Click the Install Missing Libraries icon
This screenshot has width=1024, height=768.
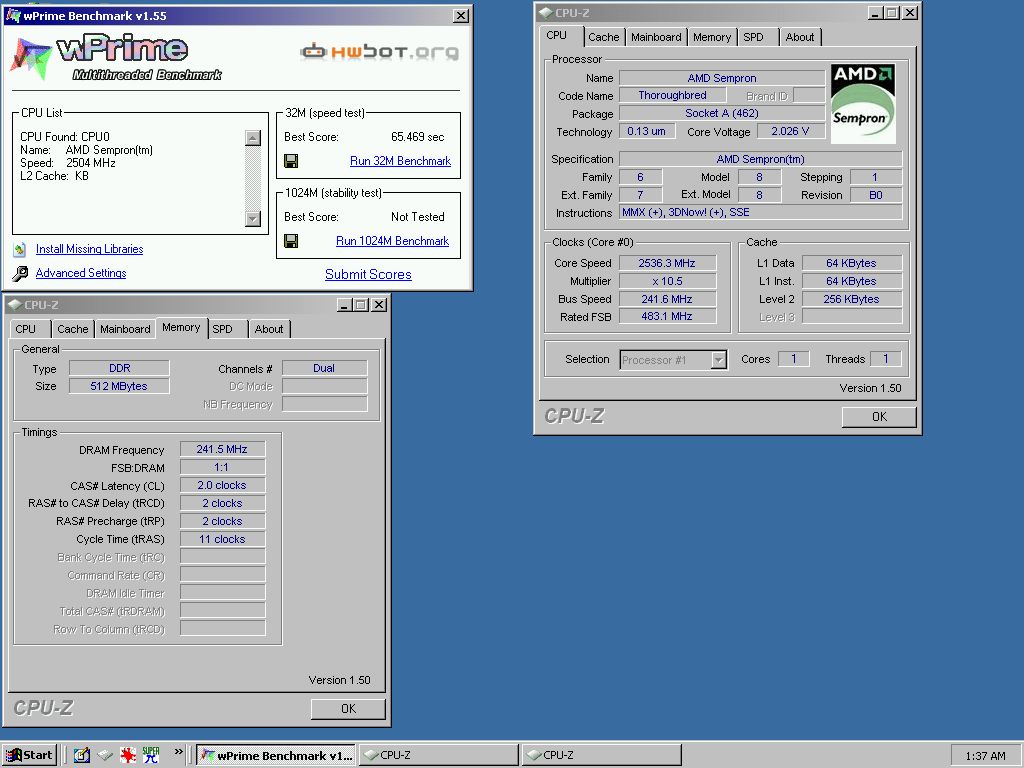[20, 249]
